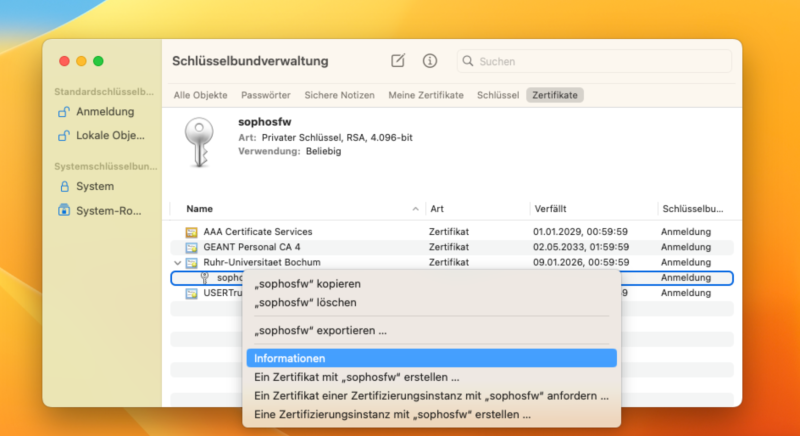Maximize the window with green button
The image size is (800, 436).
tap(98, 61)
